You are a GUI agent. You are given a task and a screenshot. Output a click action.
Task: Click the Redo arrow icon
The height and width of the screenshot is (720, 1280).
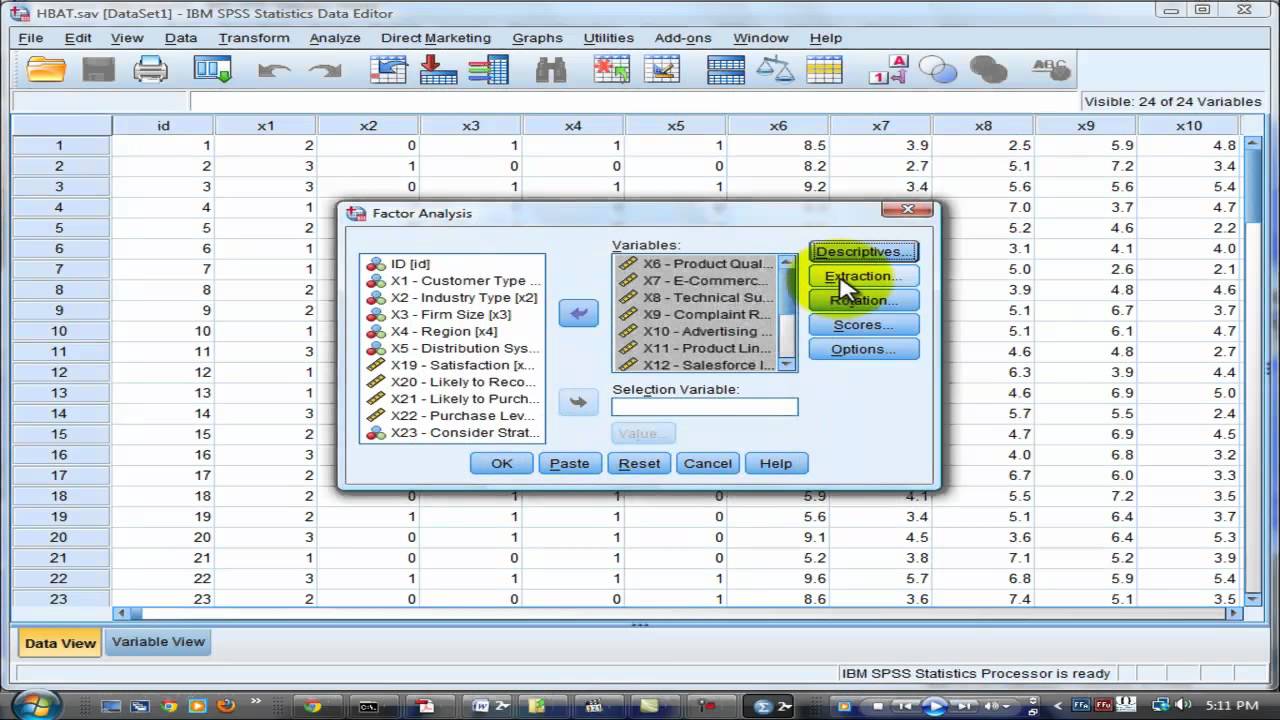pos(325,70)
